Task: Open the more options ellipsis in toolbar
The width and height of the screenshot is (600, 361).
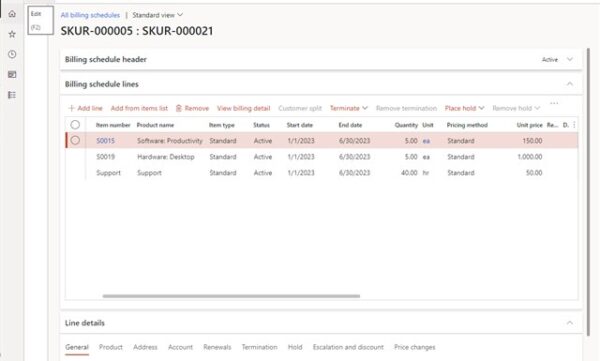Action: point(554,103)
